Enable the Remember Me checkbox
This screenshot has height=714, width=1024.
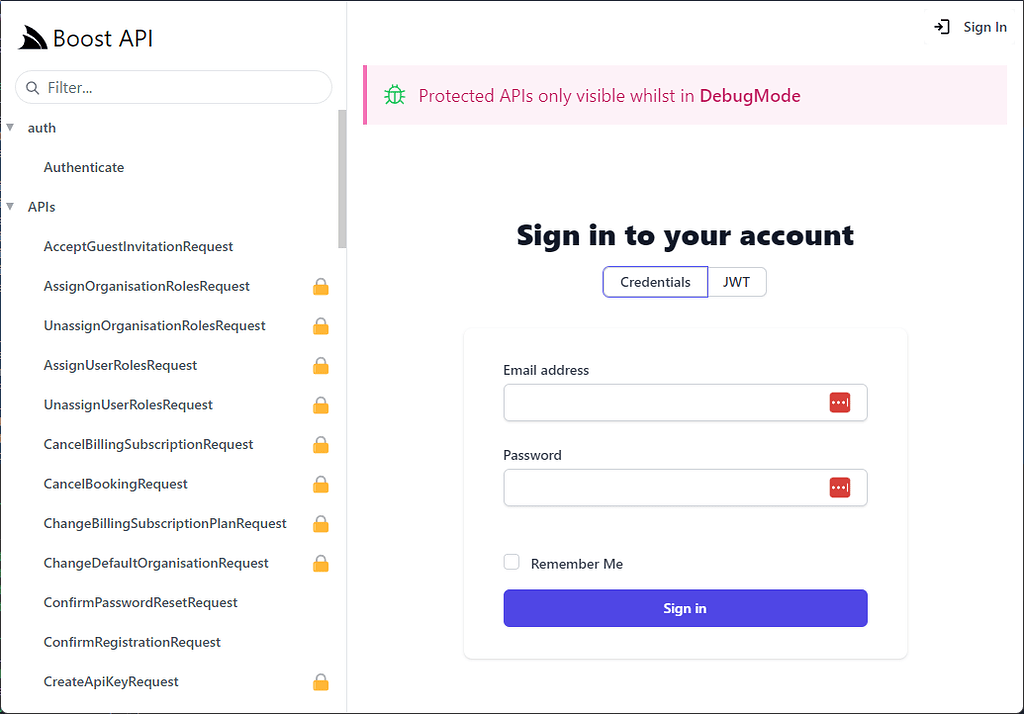tap(511, 562)
